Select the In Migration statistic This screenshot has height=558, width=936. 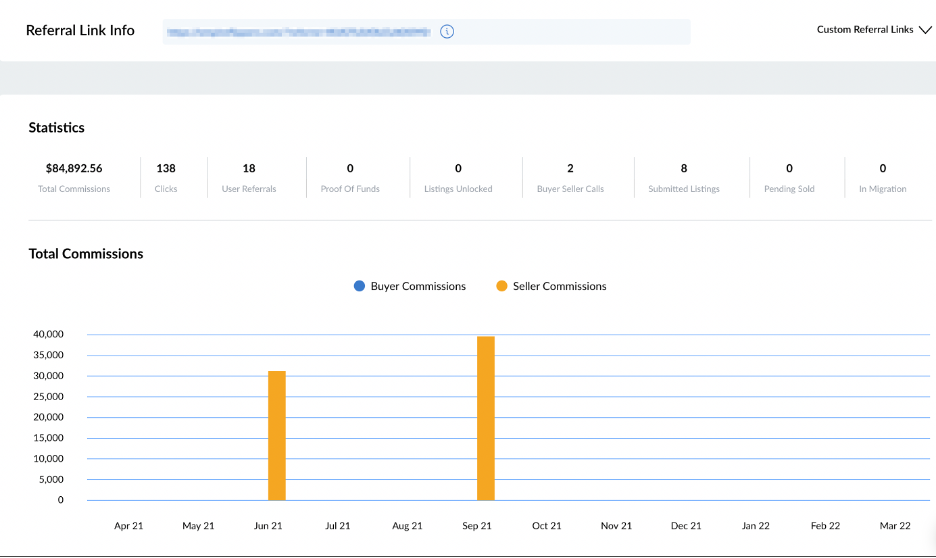(x=882, y=177)
